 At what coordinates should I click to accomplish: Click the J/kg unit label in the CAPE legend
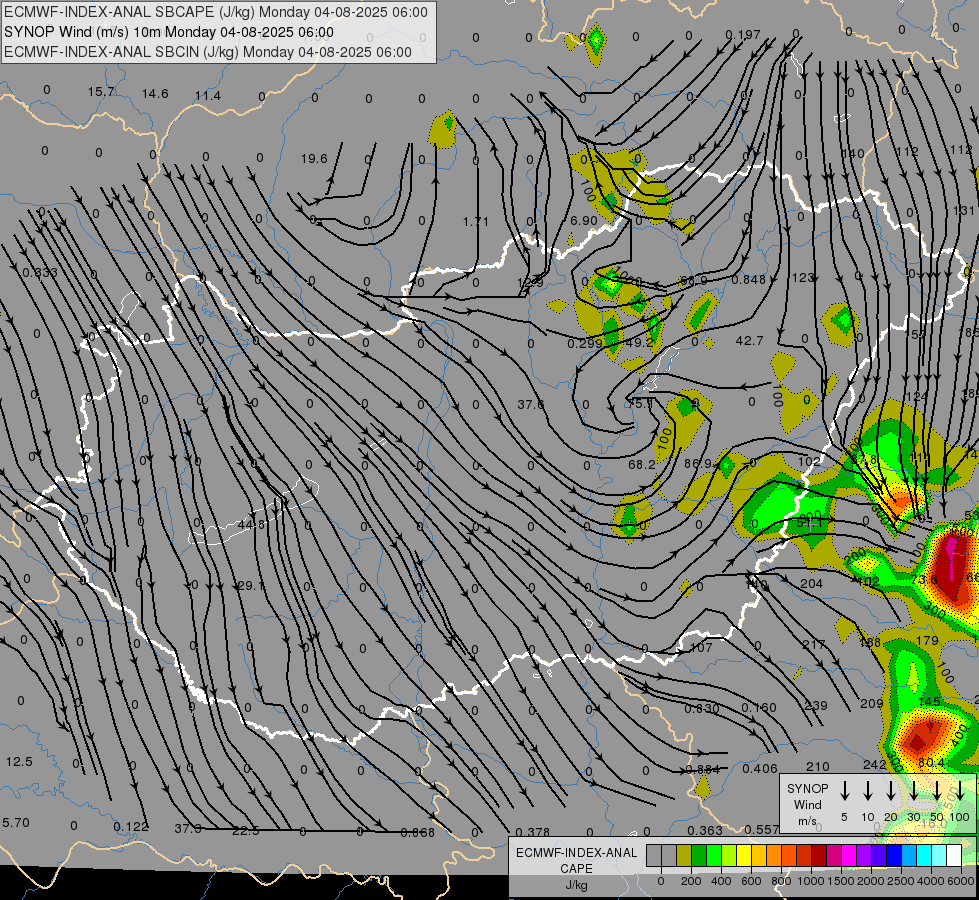coord(576,885)
